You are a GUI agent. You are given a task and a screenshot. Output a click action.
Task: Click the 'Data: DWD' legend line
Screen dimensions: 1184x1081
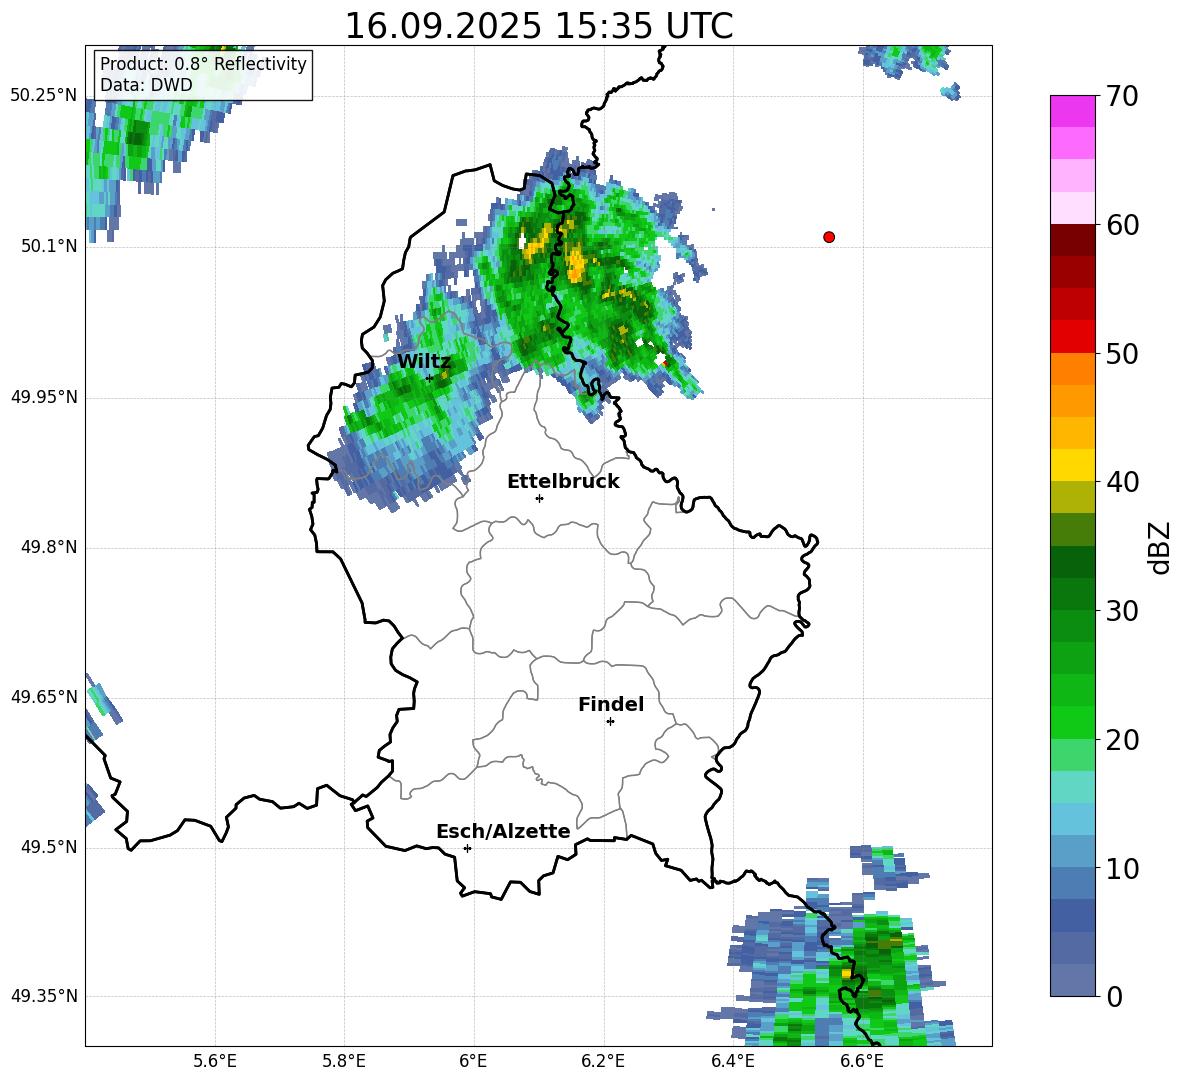(x=146, y=85)
